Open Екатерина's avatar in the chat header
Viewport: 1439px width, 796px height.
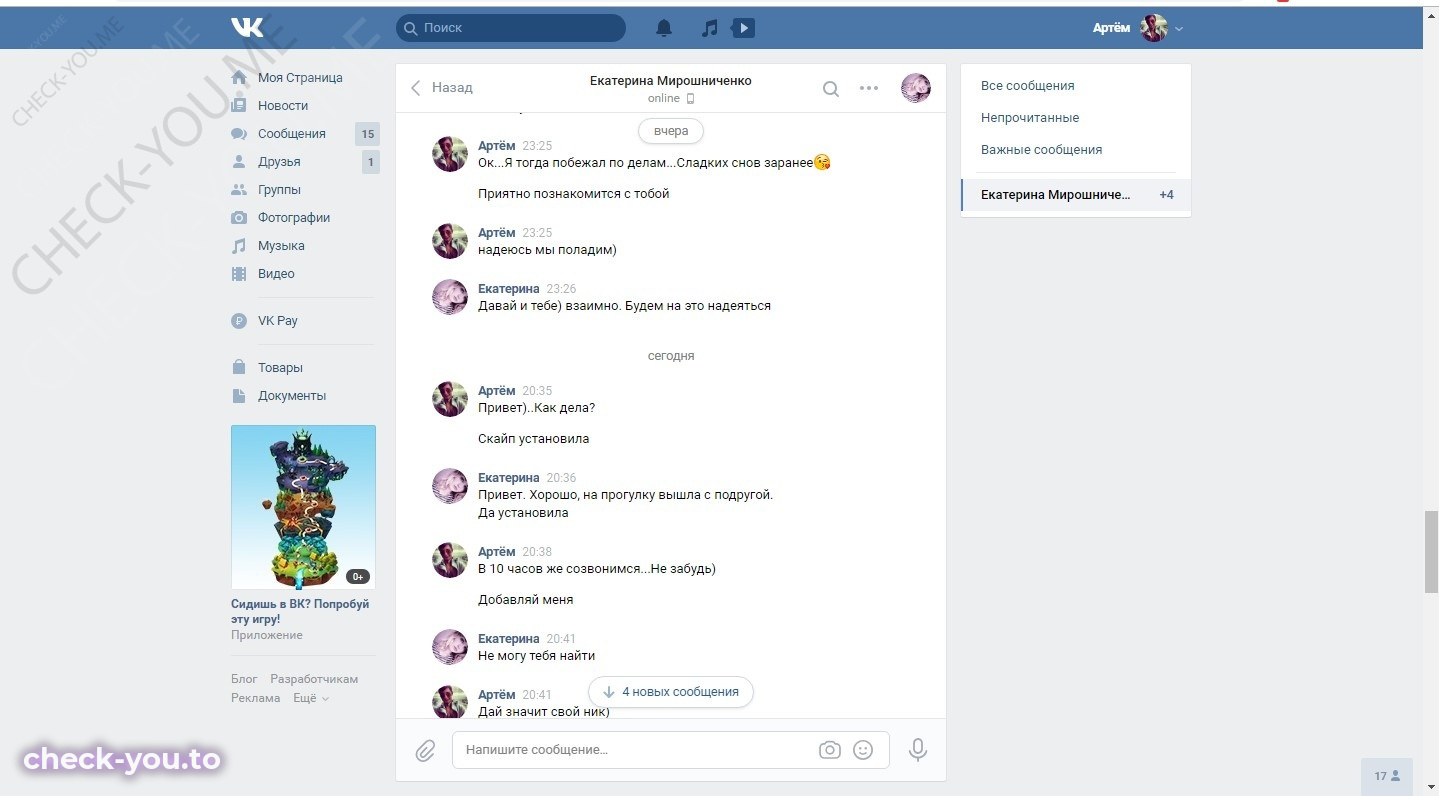coord(916,88)
